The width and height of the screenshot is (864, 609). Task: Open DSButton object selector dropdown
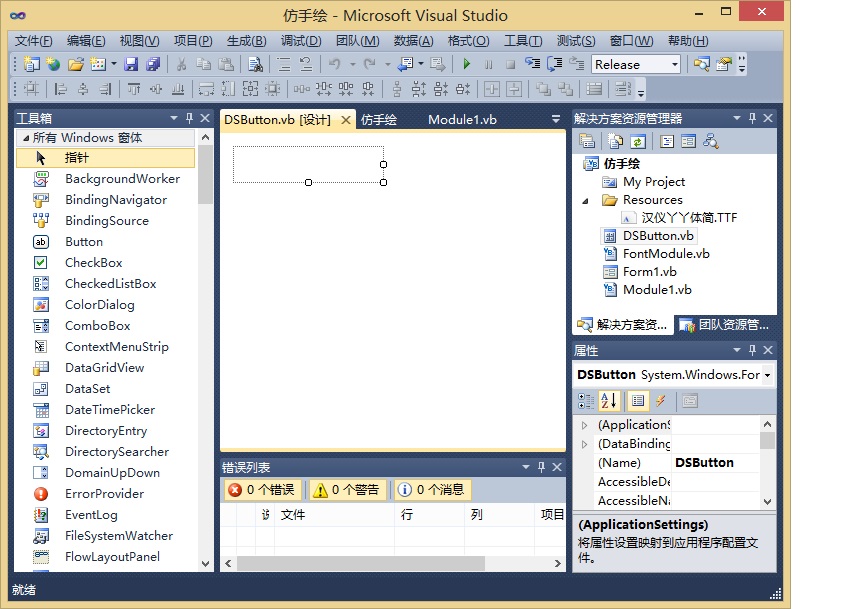pos(767,375)
